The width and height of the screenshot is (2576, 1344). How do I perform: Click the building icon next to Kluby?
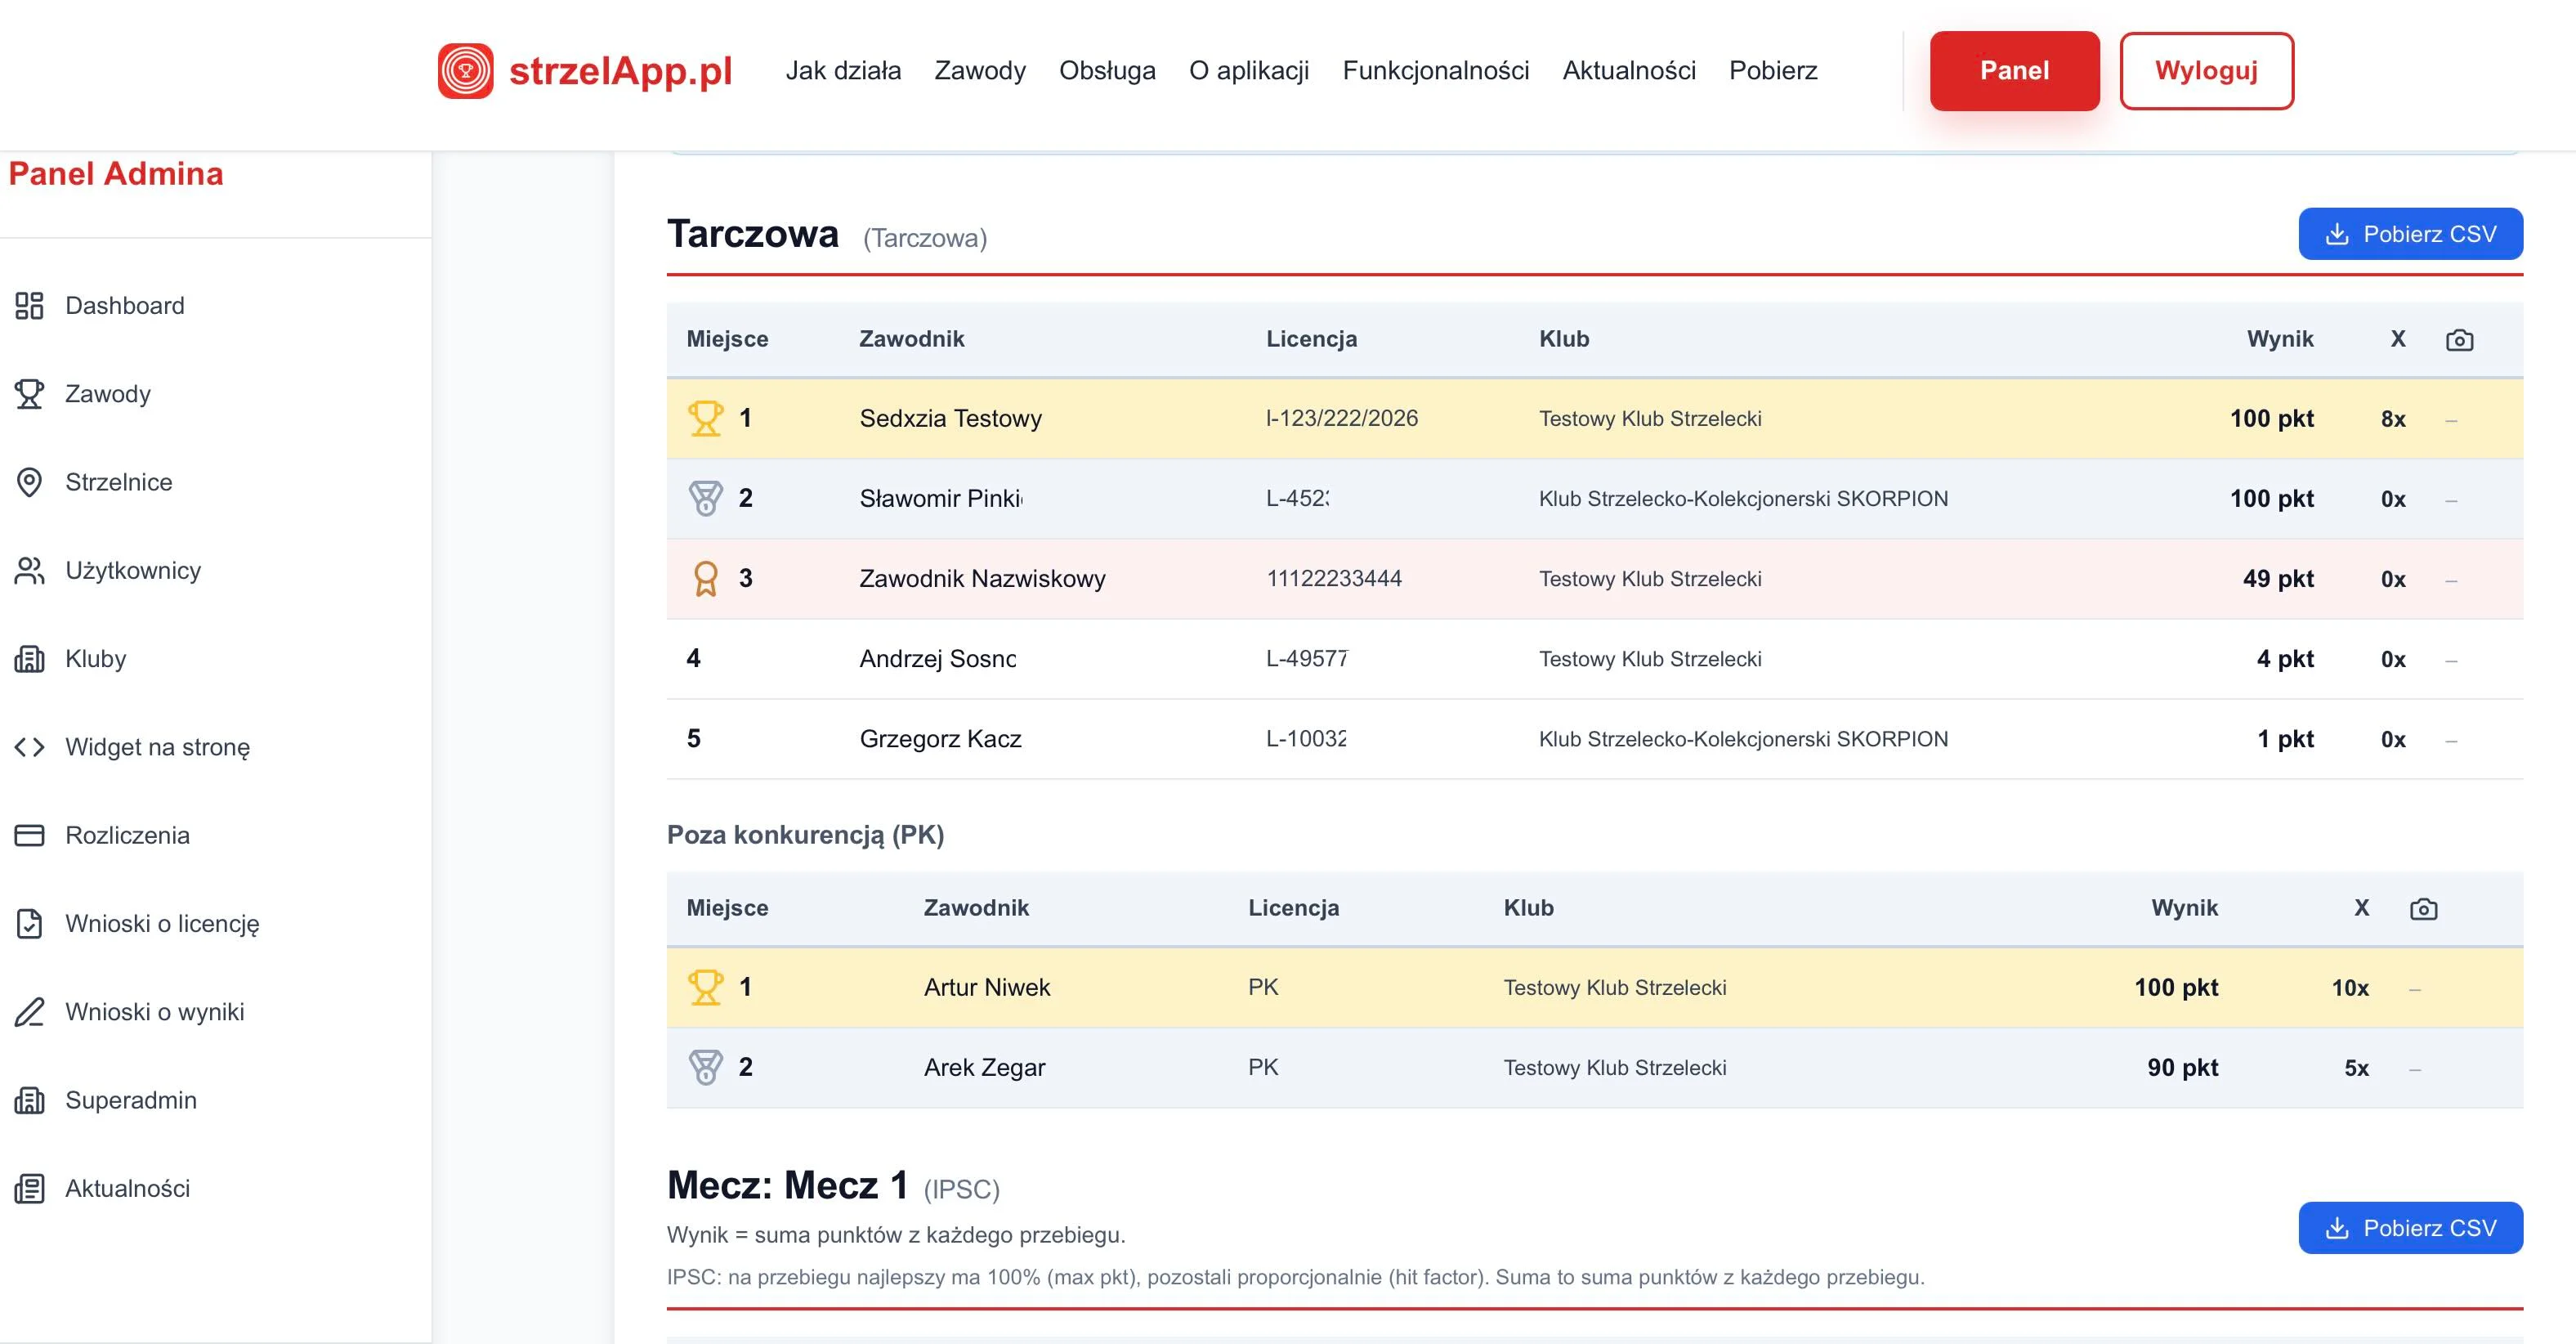[x=29, y=659]
